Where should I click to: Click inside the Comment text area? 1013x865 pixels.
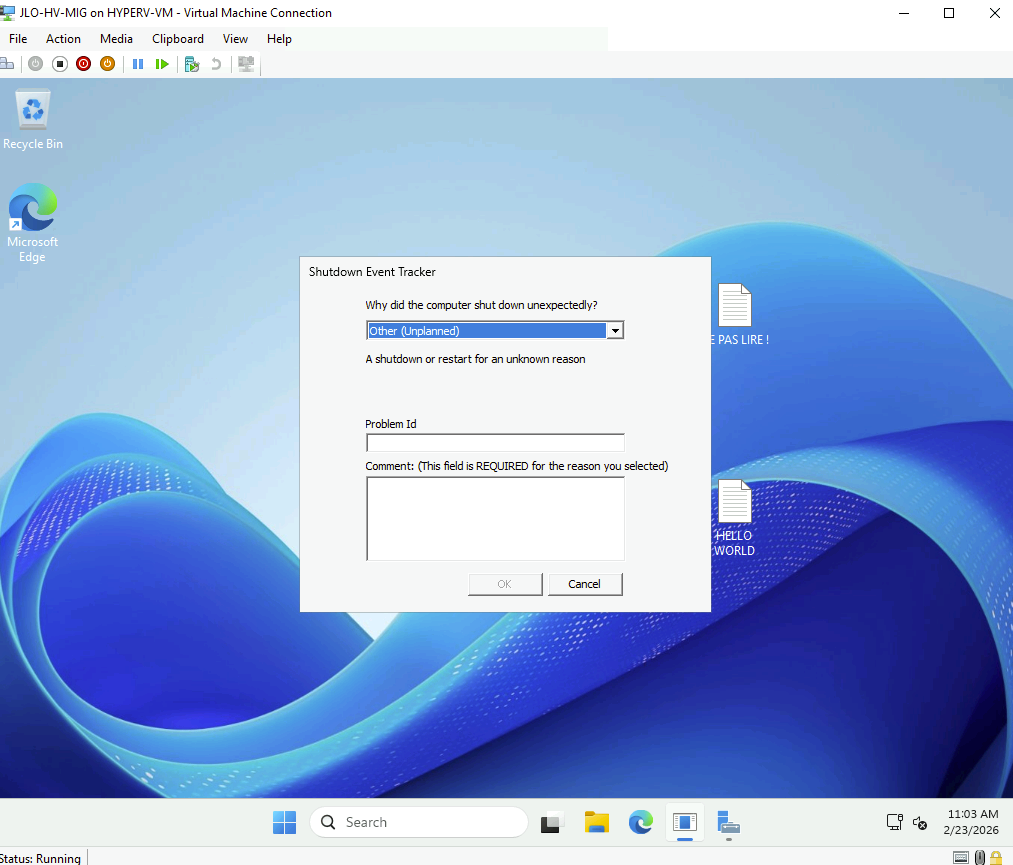pos(495,518)
